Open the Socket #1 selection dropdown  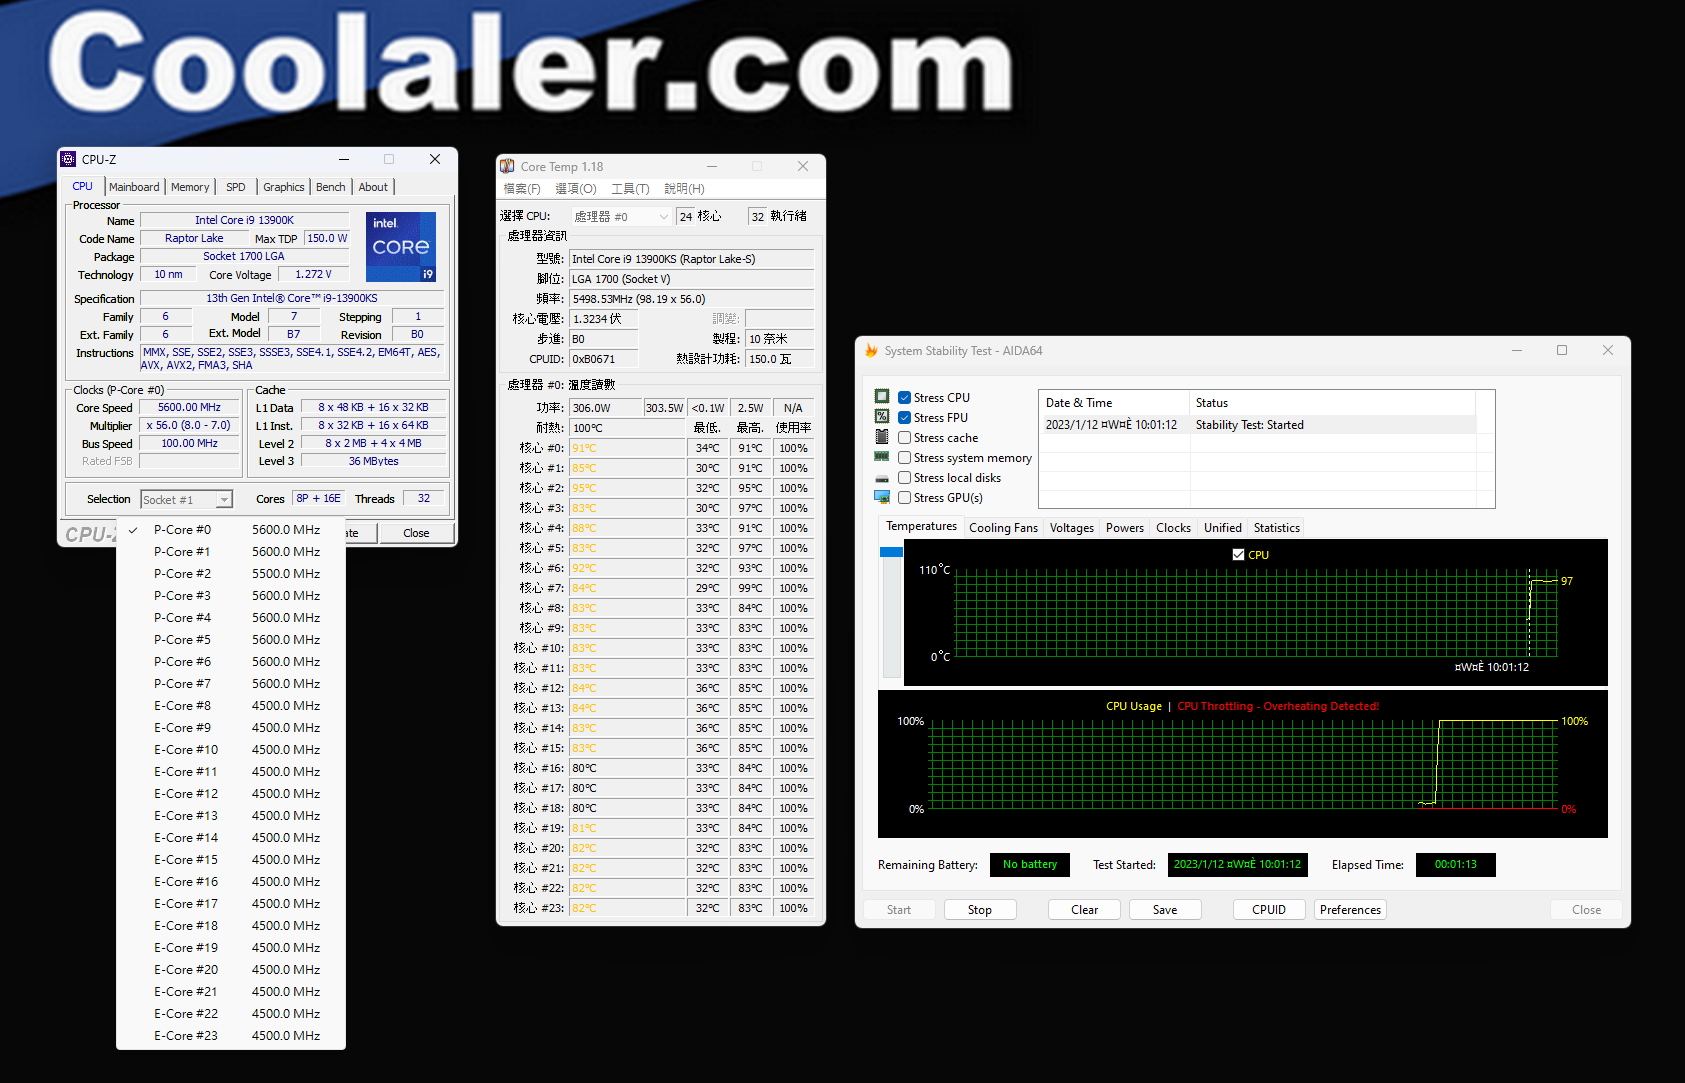tap(186, 499)
